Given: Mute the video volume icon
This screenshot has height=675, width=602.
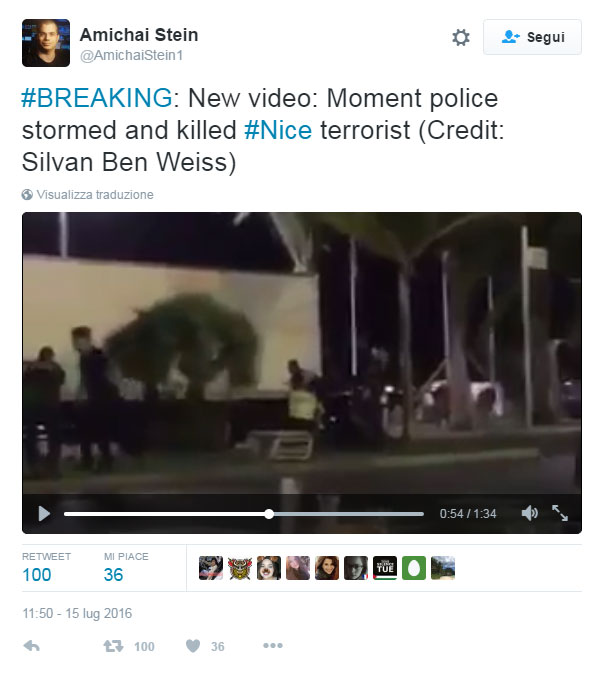Looking at the screenshot, I should [529, 513].
